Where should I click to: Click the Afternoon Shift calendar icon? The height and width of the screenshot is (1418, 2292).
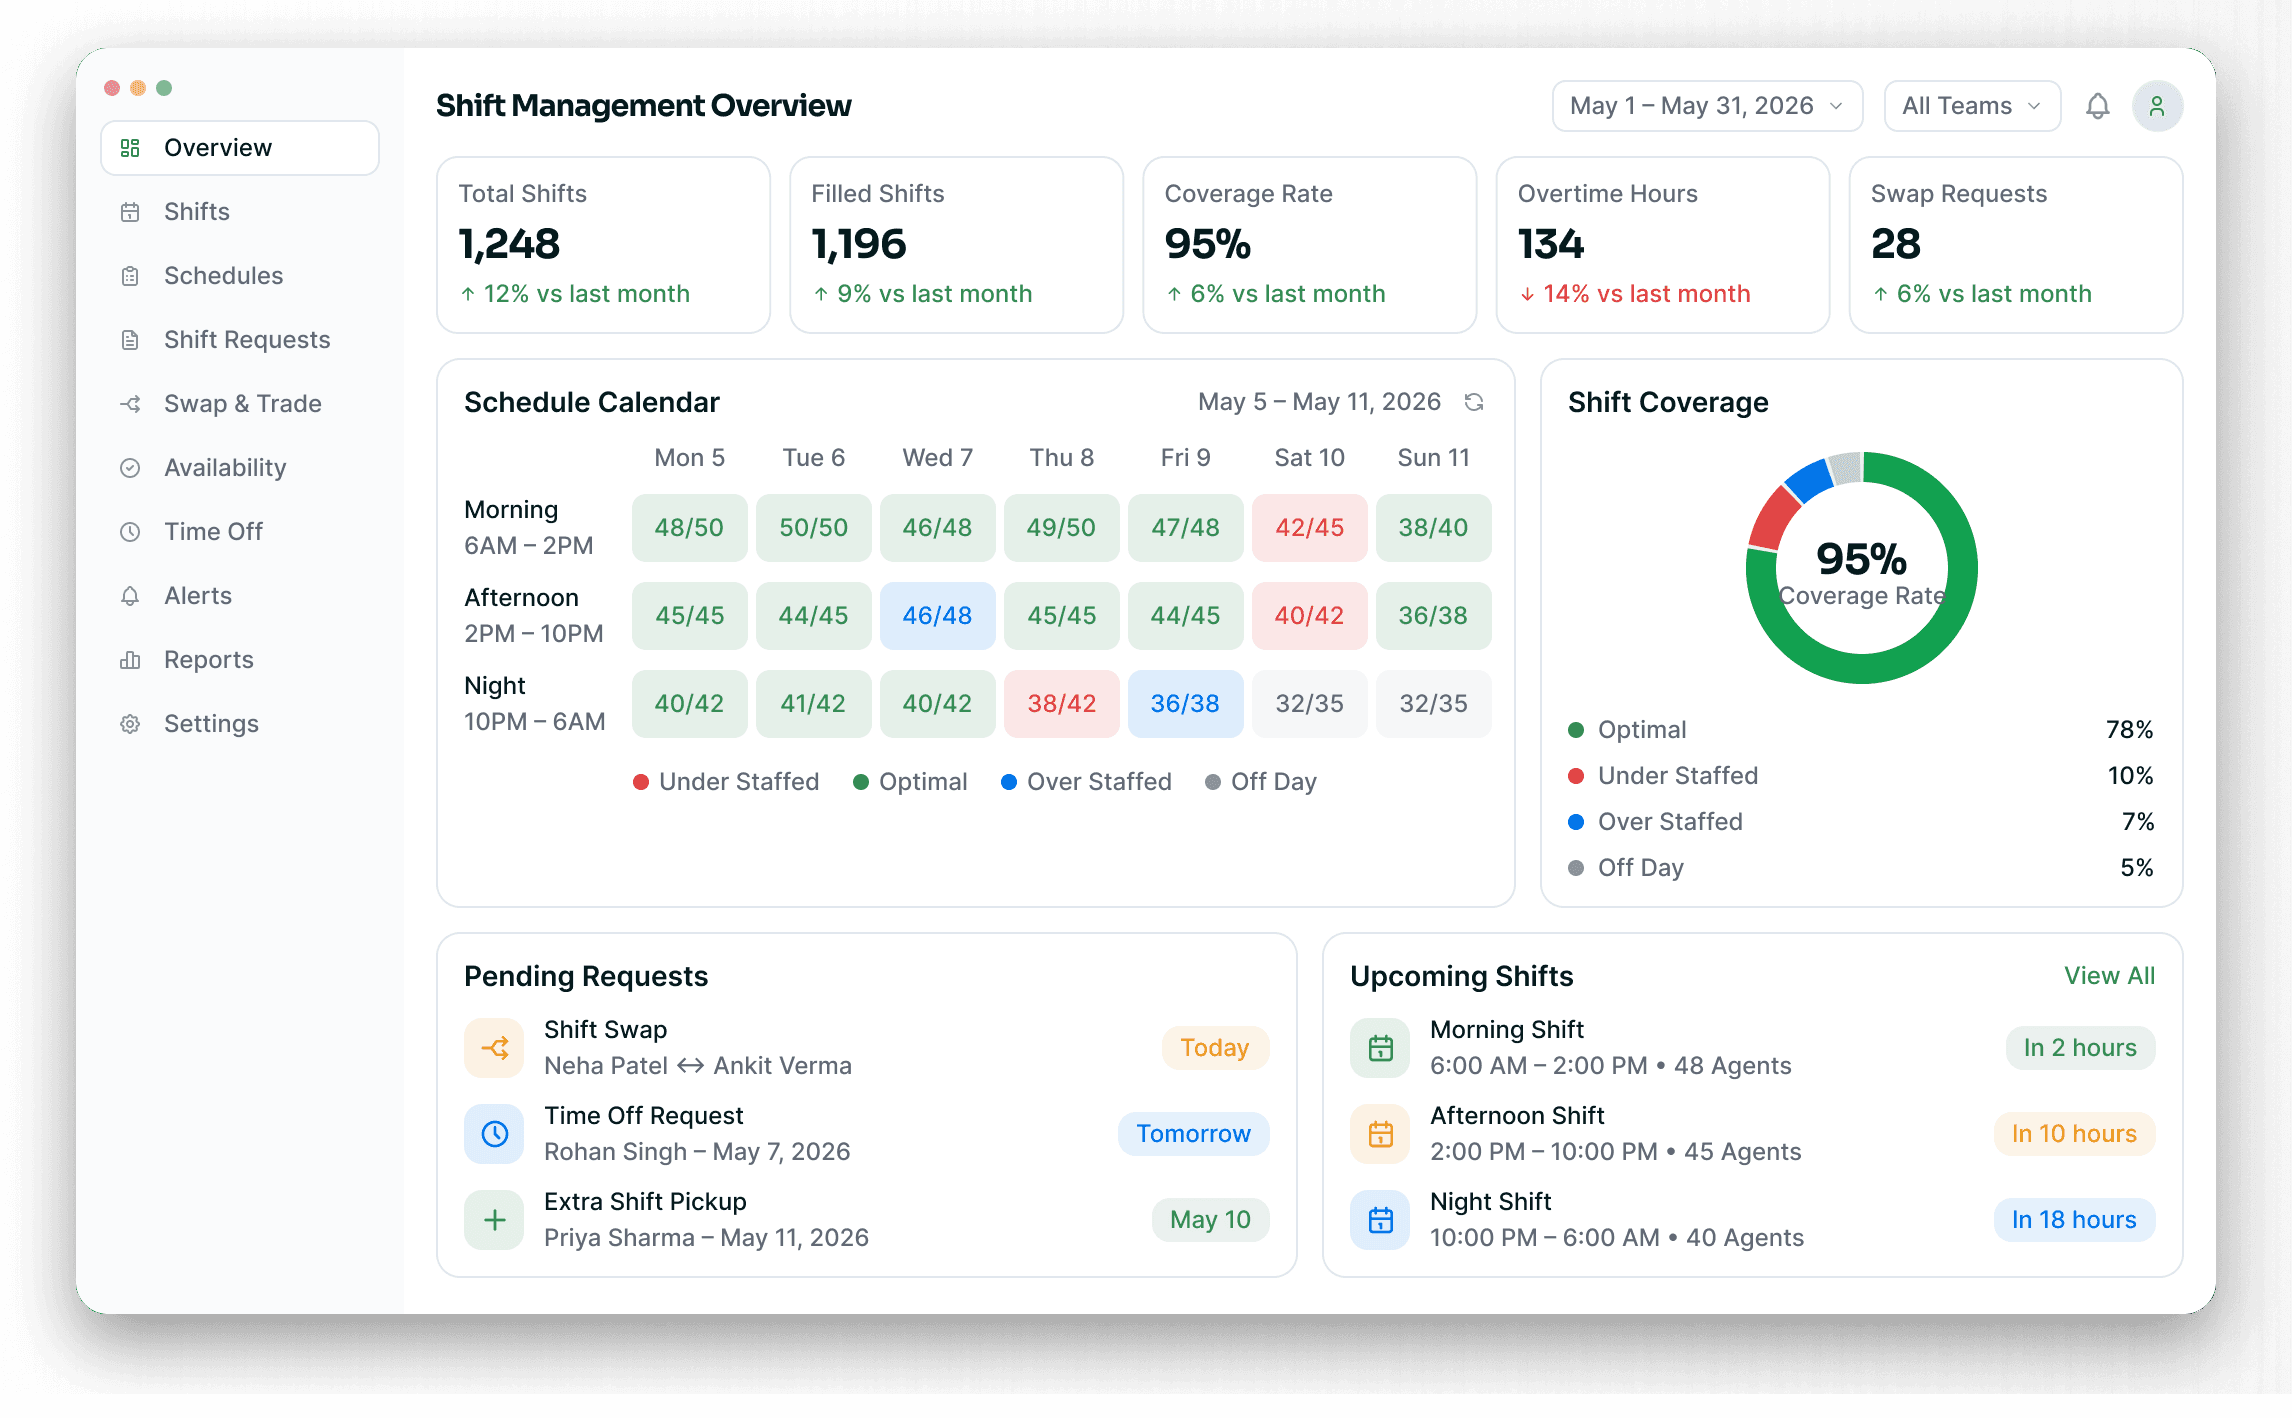pos(1380,1133)
